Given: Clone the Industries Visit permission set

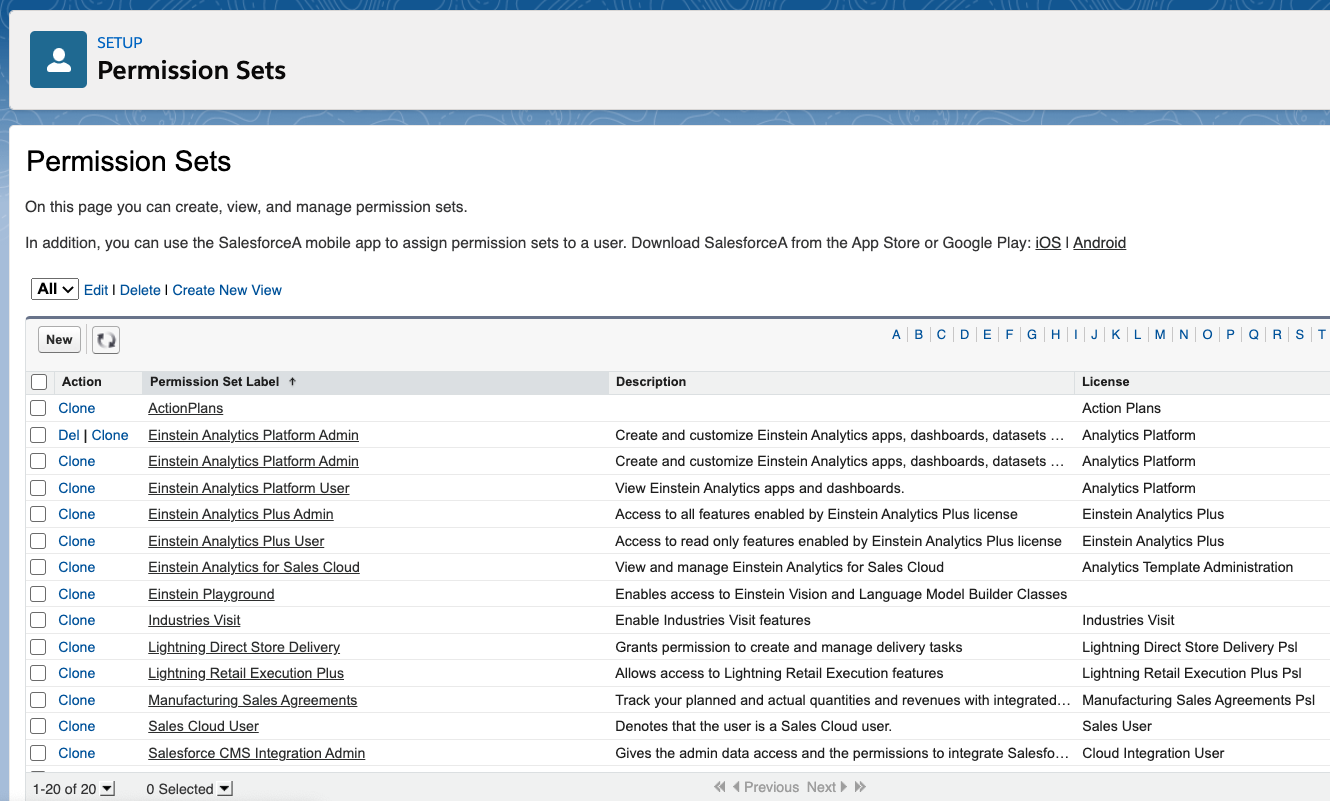Looking at the screenshot, I should pos(77,620).
